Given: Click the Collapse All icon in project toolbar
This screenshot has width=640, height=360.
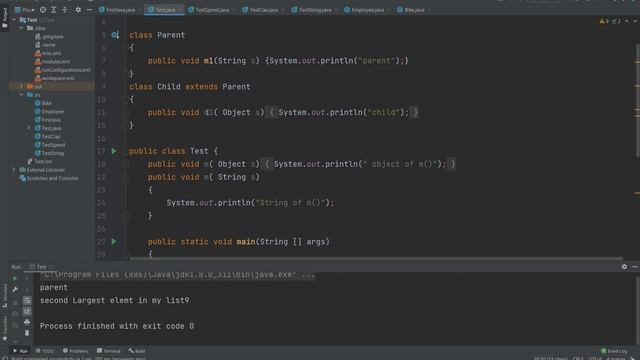Looking at the screenshot, I should point(64,10).
